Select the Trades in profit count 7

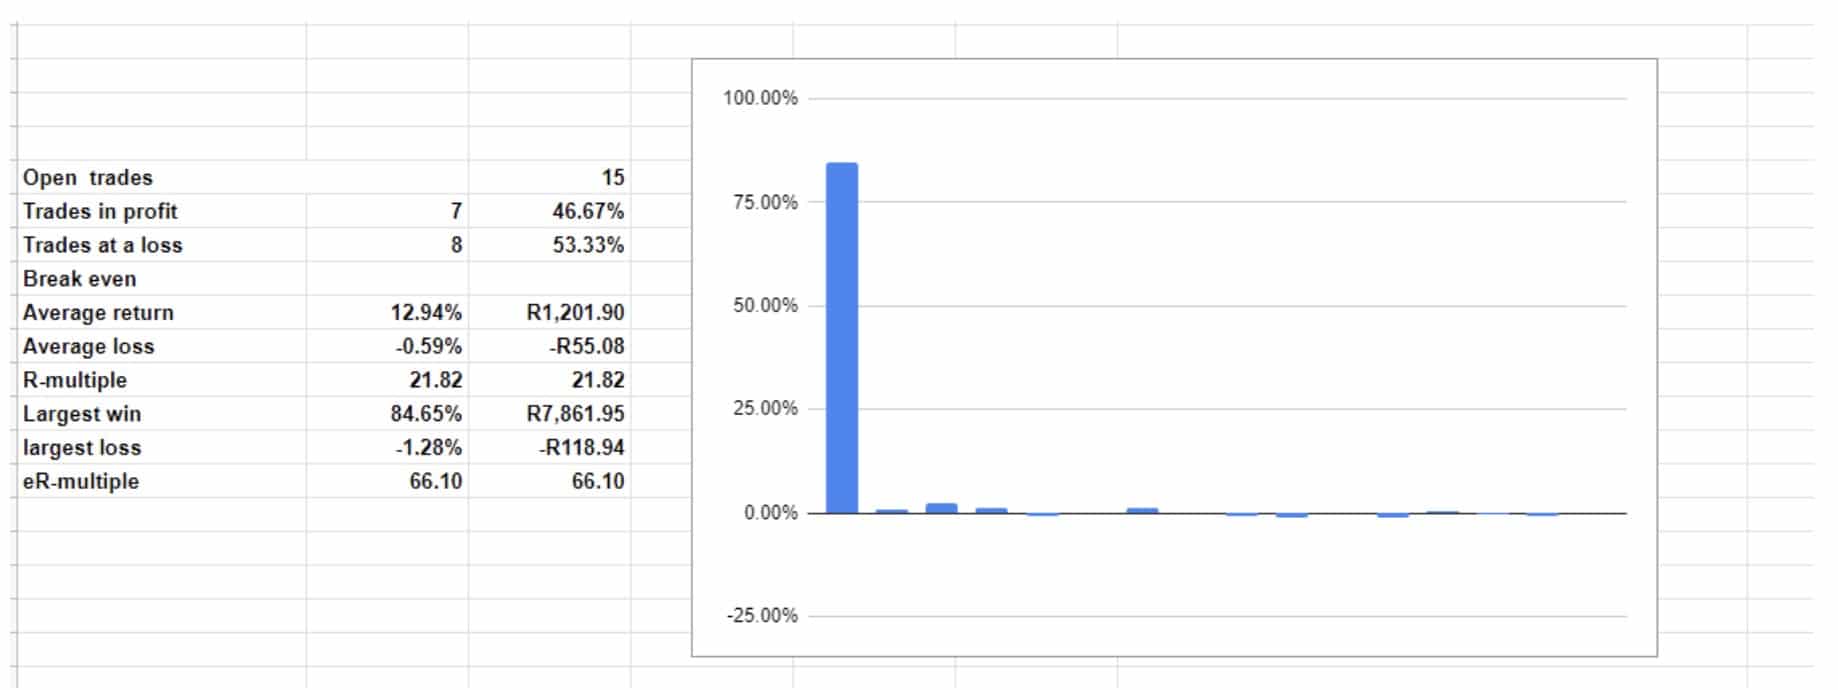tap(387, 212)
